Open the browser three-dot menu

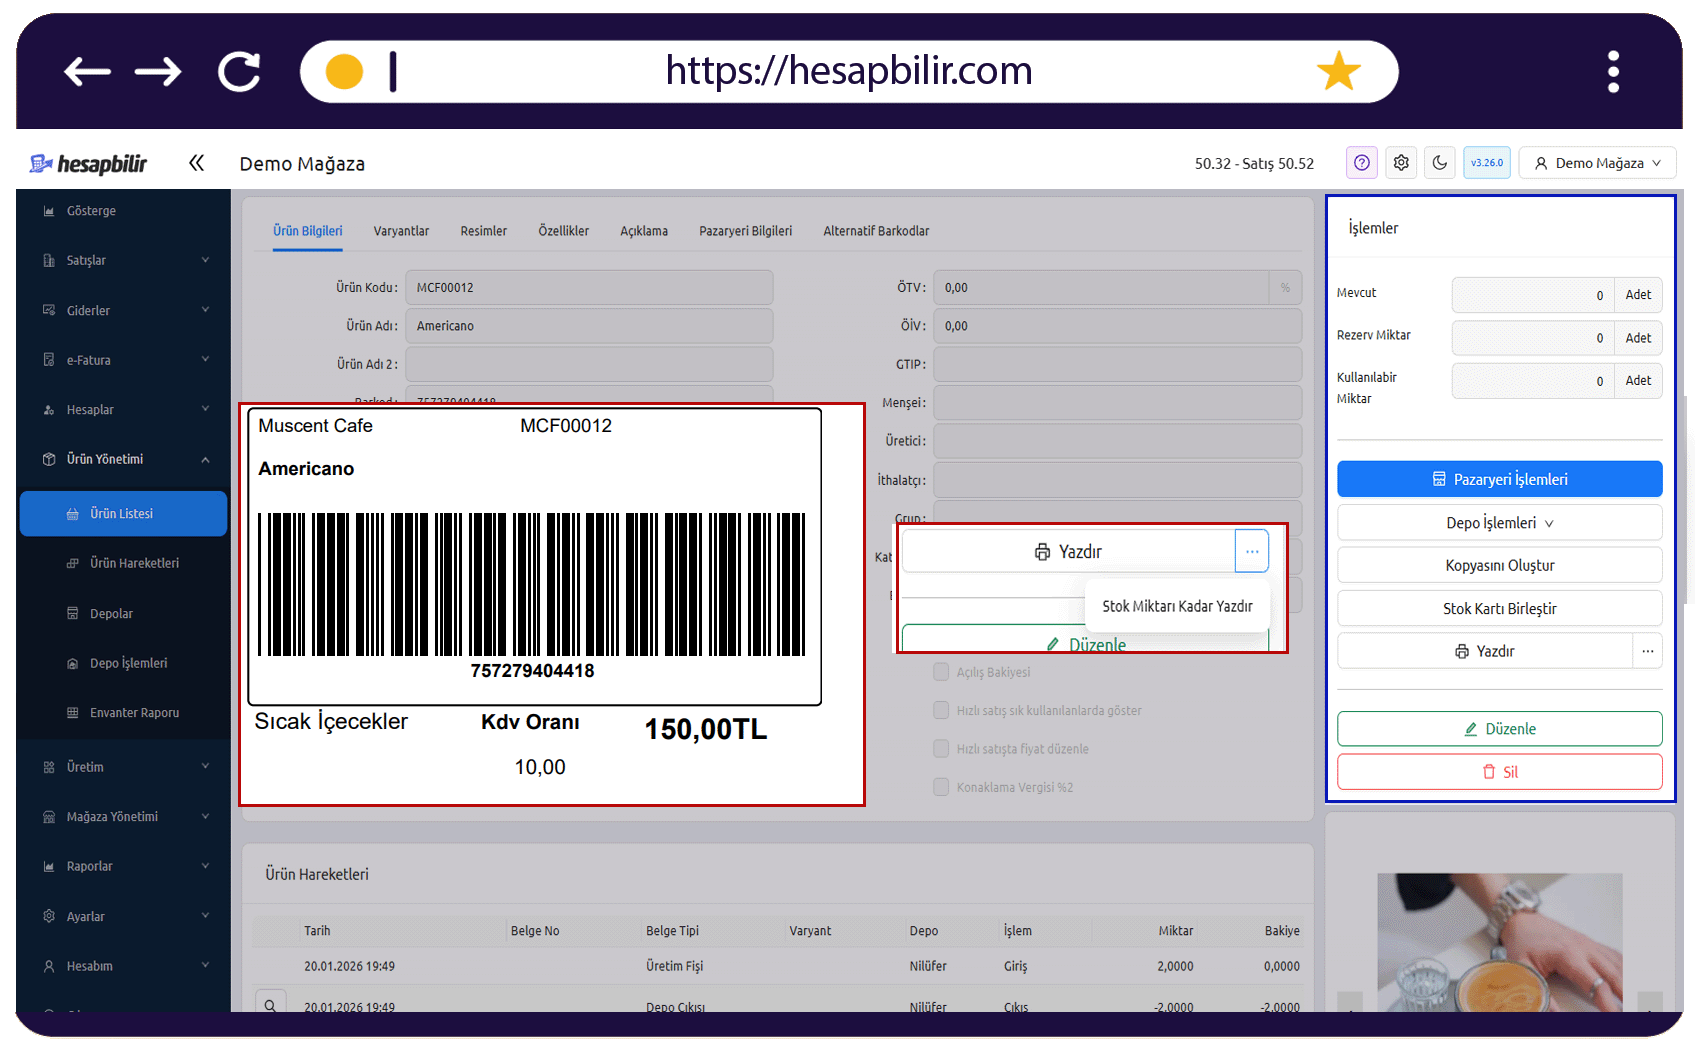1613,72
